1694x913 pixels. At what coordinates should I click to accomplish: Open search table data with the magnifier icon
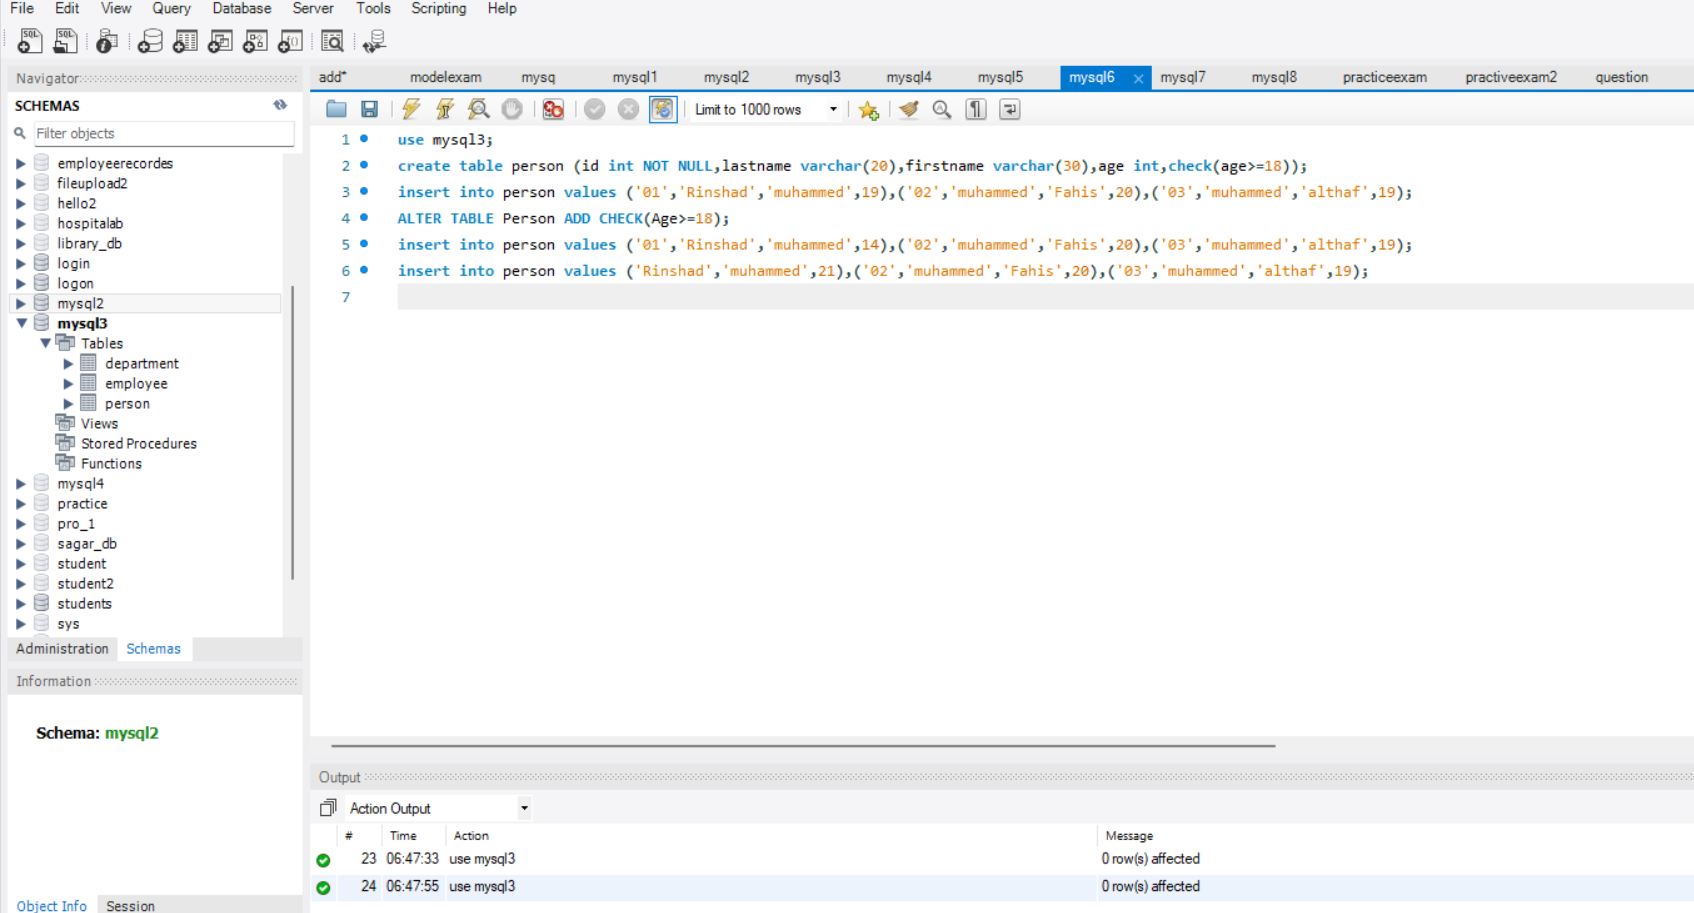tap(332, 42)
